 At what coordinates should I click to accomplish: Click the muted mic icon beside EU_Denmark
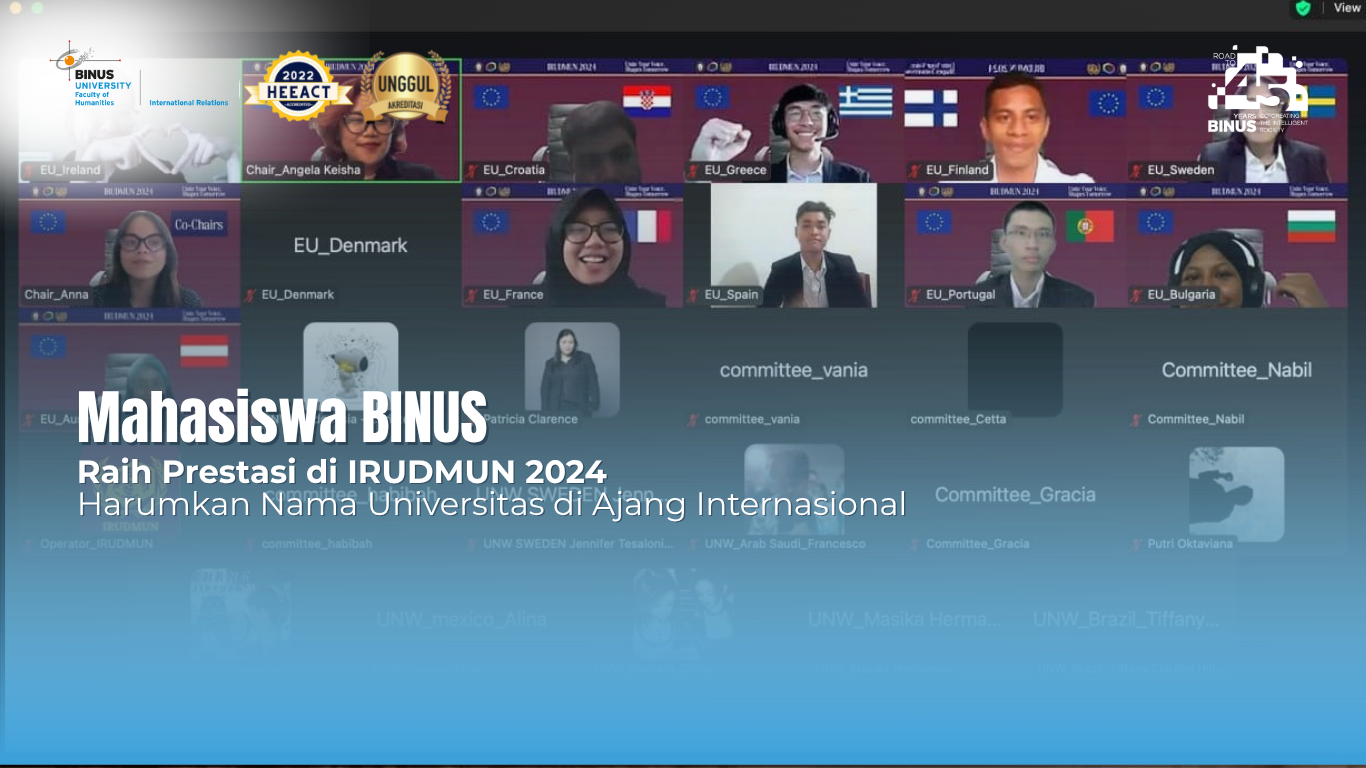pos(250,295)
